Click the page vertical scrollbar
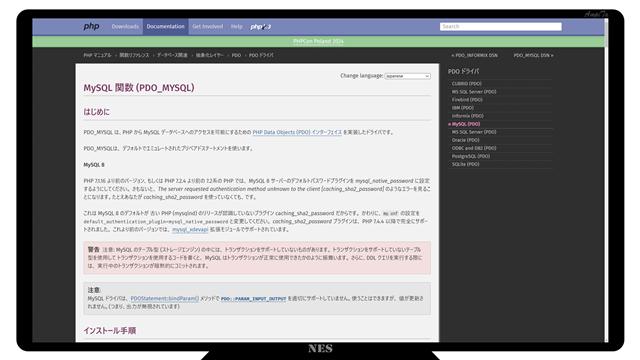The width and height of the screenshot is (640, 360). tap(606, 180)
